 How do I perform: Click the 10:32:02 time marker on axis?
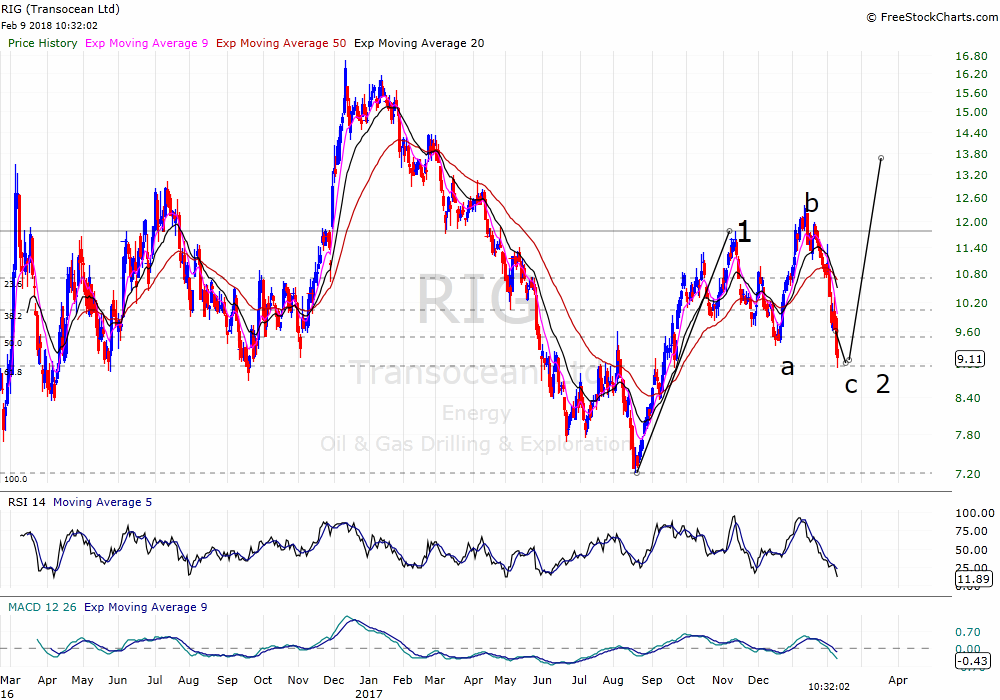tap(828, 687)
